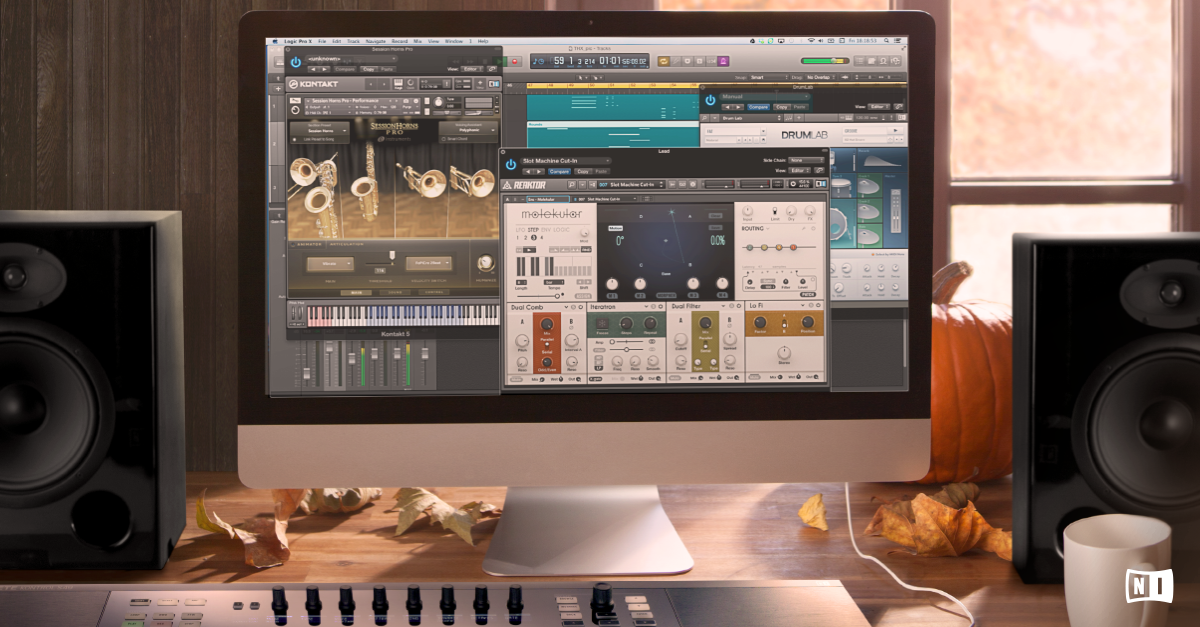
Task: Toggle Link Preset to Song option
Action: (x=294, y=139)
